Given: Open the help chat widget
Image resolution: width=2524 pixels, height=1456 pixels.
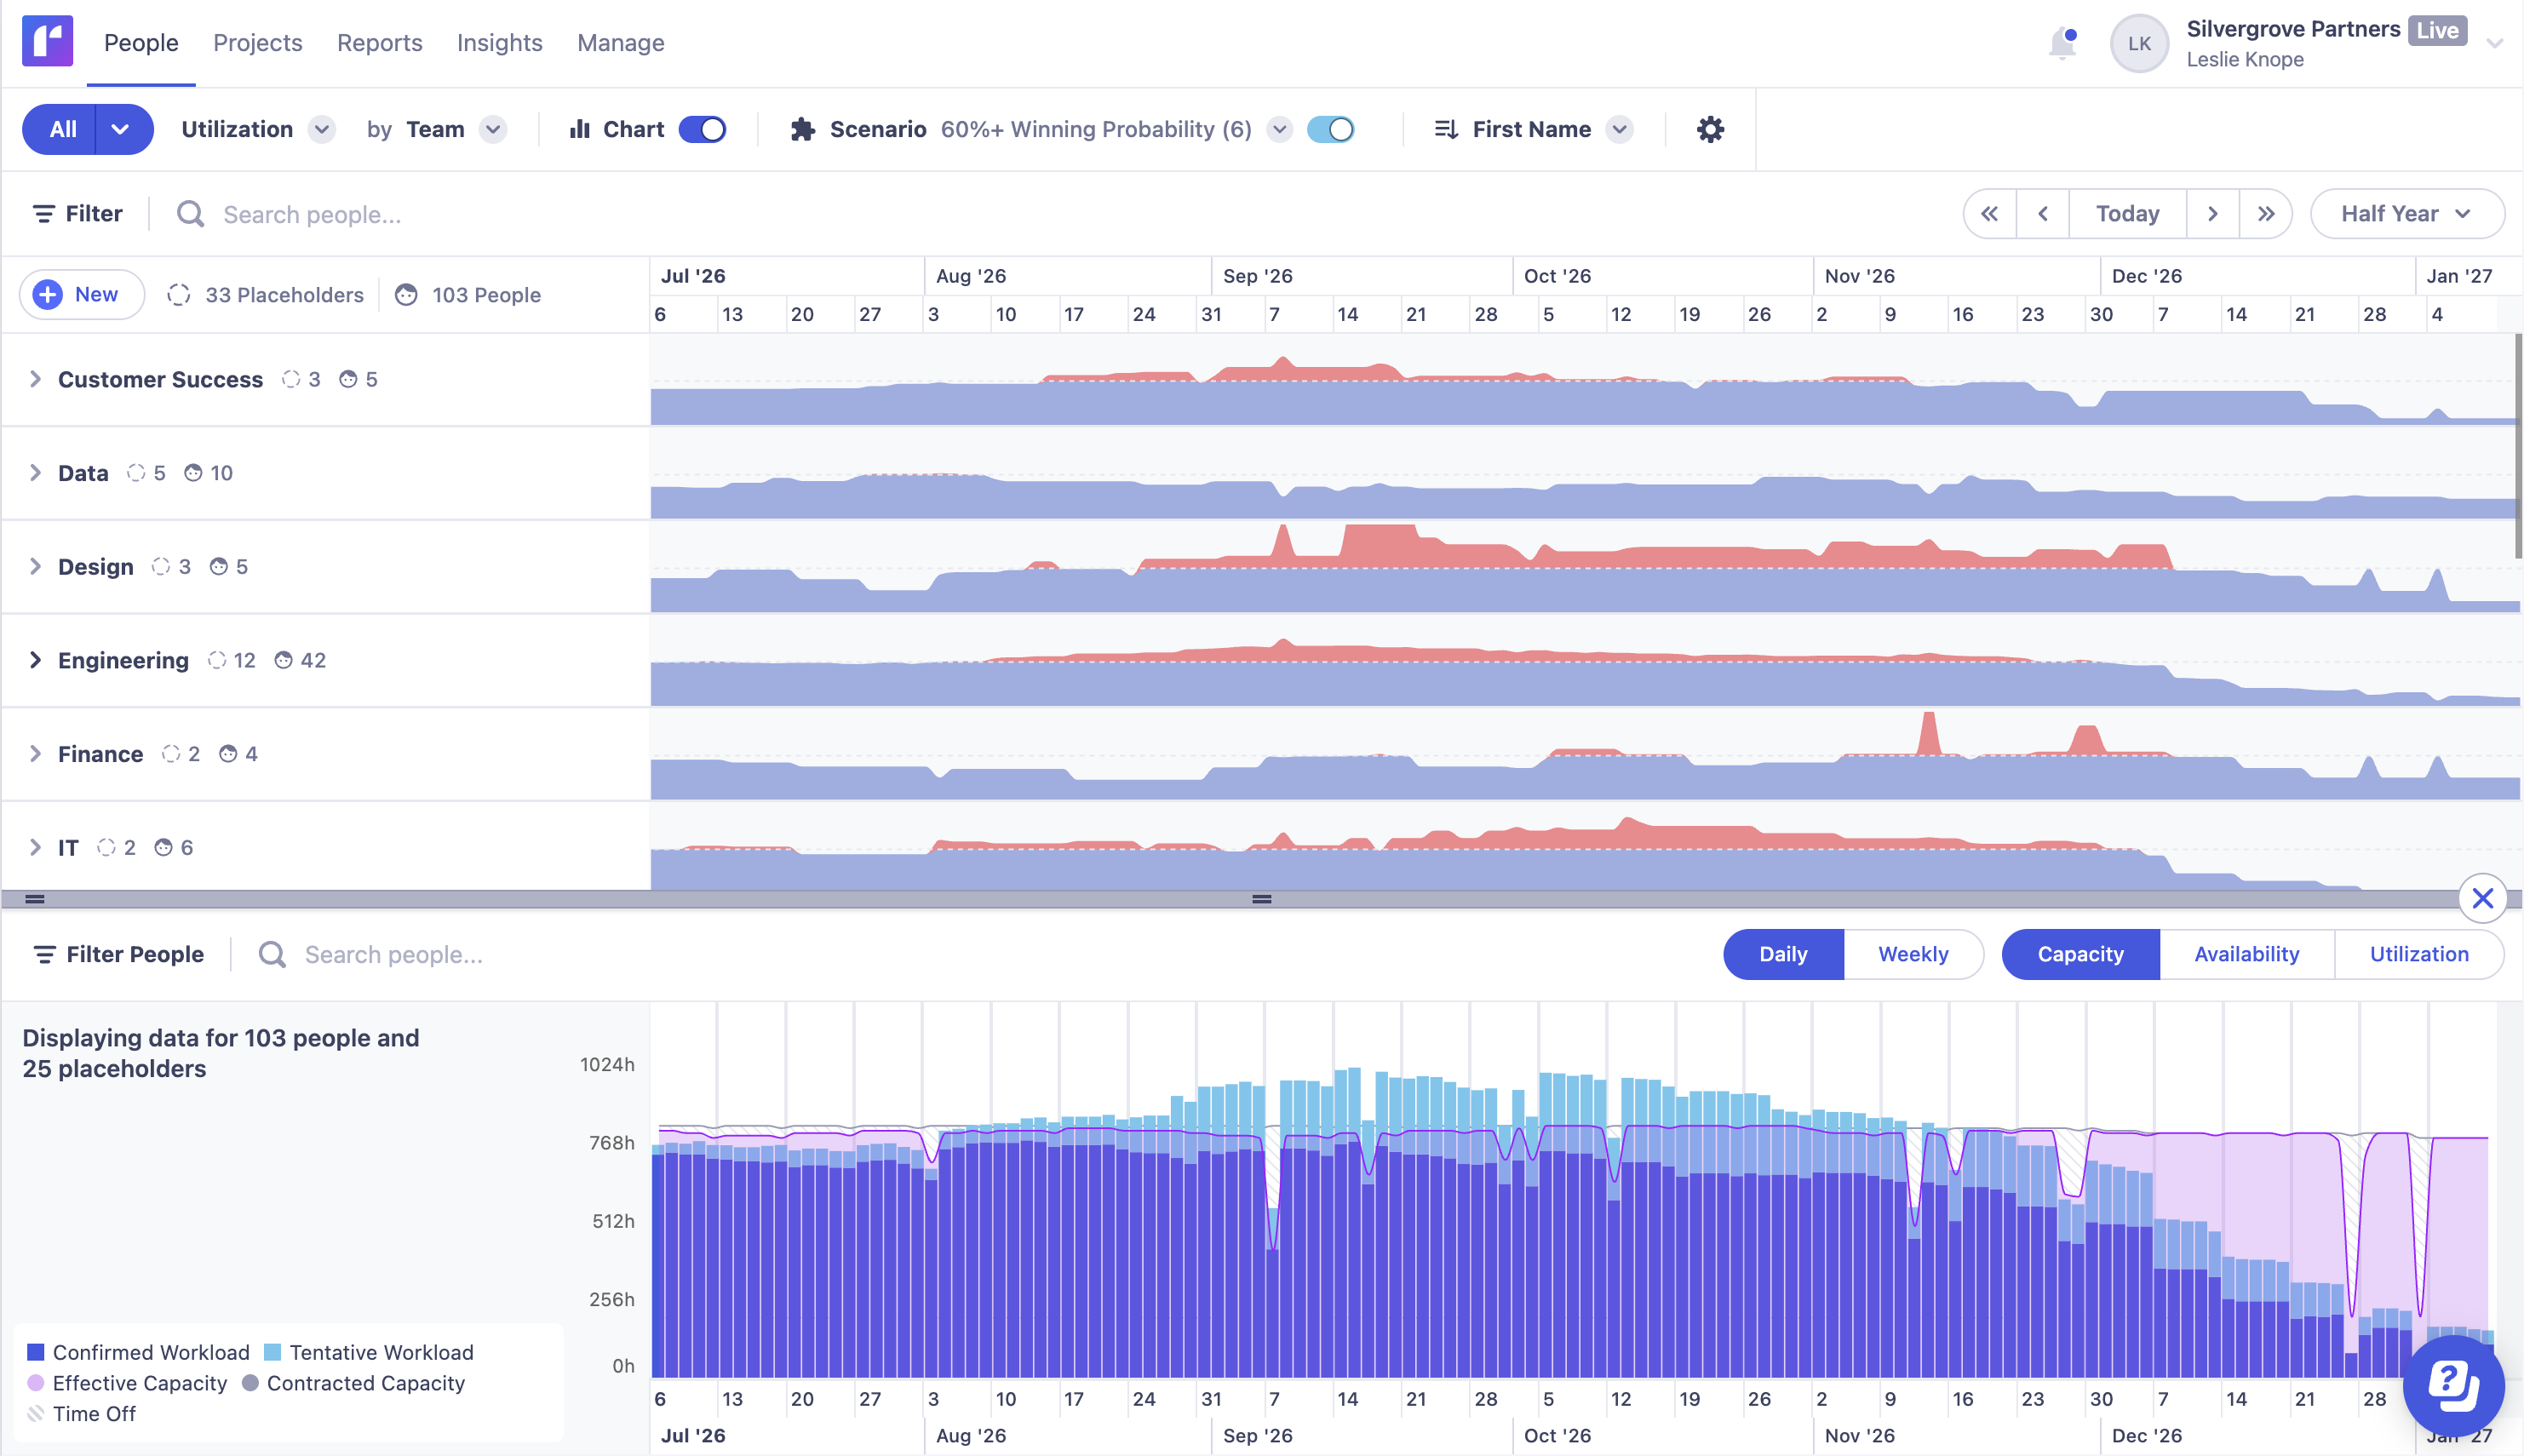Looking at the screenshot, I should pos(2453,1385).
